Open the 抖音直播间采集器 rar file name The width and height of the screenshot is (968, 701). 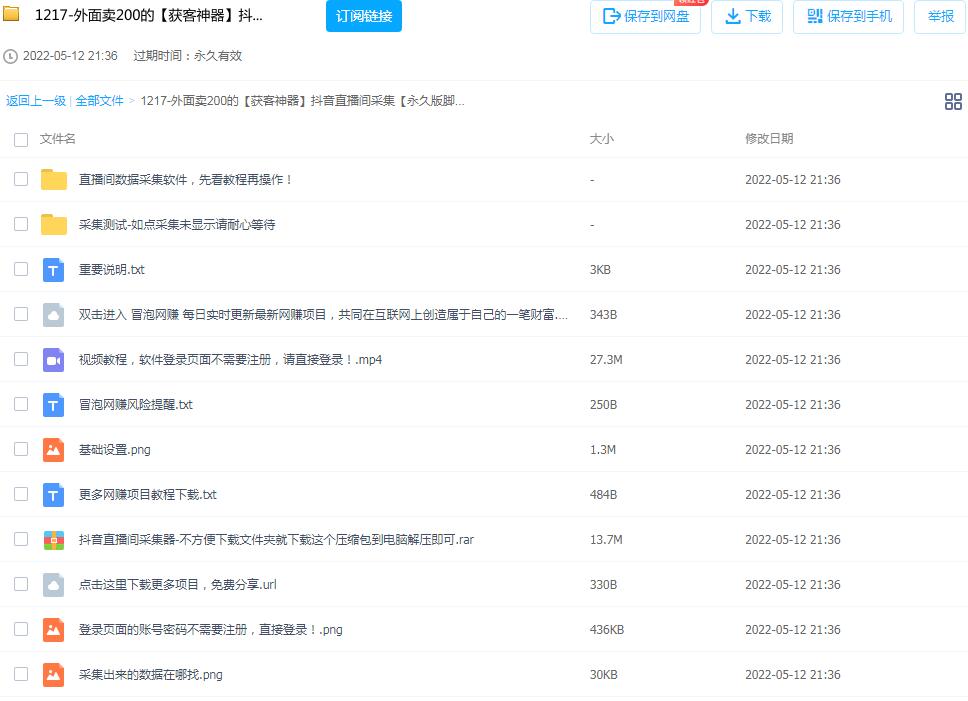pyautogui.click(x=276, y=540)
